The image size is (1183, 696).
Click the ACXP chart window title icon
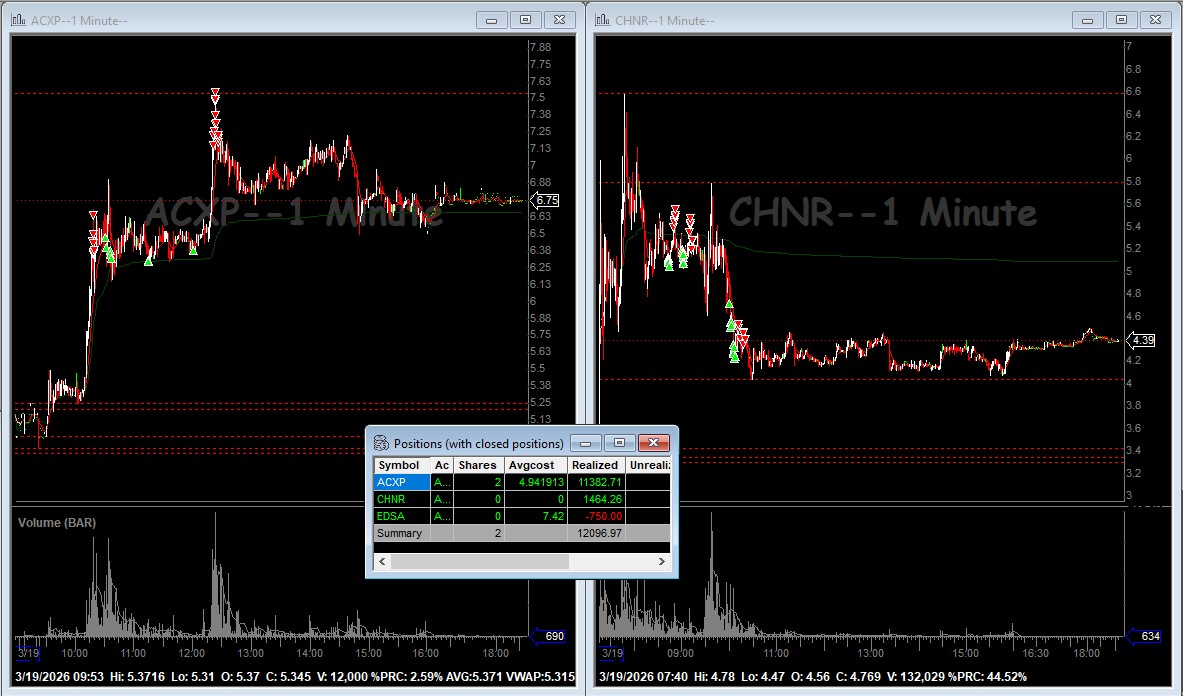click(19, 20)
